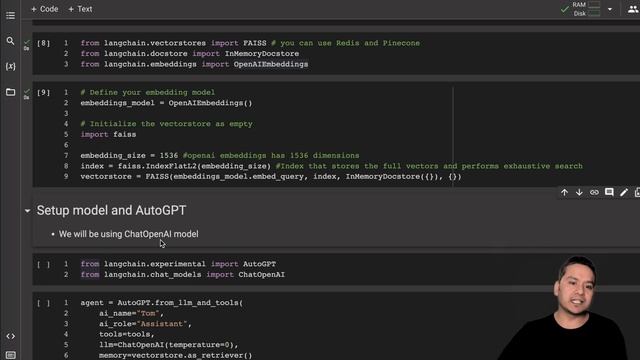Image resolution: width=640 pixels, height=360 pixels.
Task: Open the find and replace search icon
Action: coord(11,41)
